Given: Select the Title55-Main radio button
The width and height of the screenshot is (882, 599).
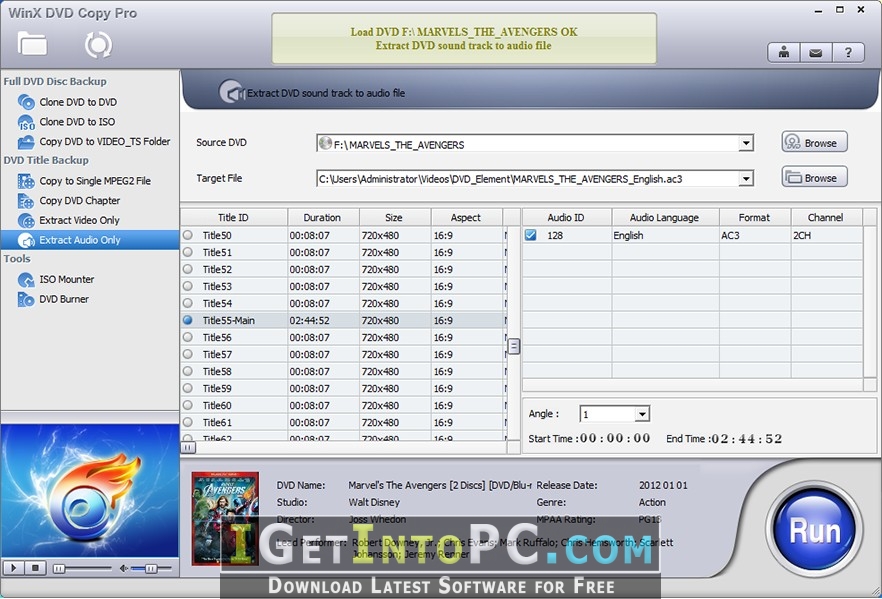Looking at the screenshot, I should 188,320.
